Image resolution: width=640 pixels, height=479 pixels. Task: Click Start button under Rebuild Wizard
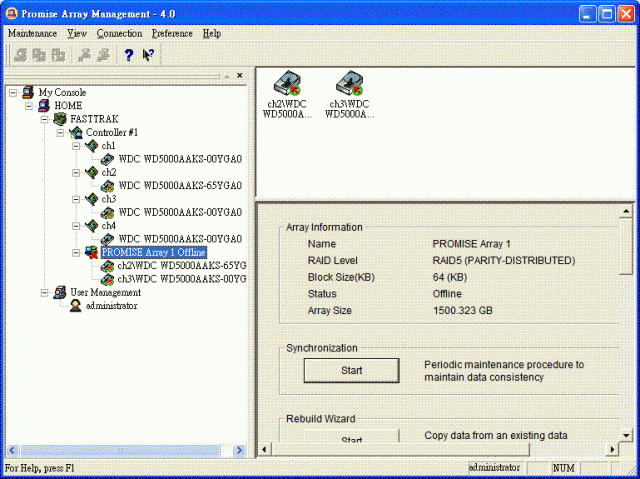(x=351, y=435)
